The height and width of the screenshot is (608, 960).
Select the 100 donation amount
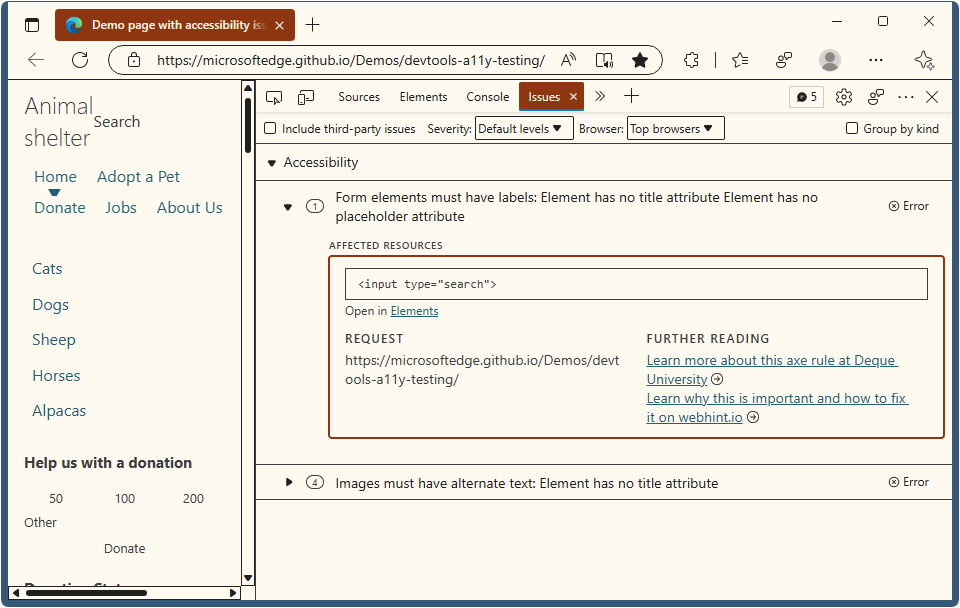click(124, 498)
